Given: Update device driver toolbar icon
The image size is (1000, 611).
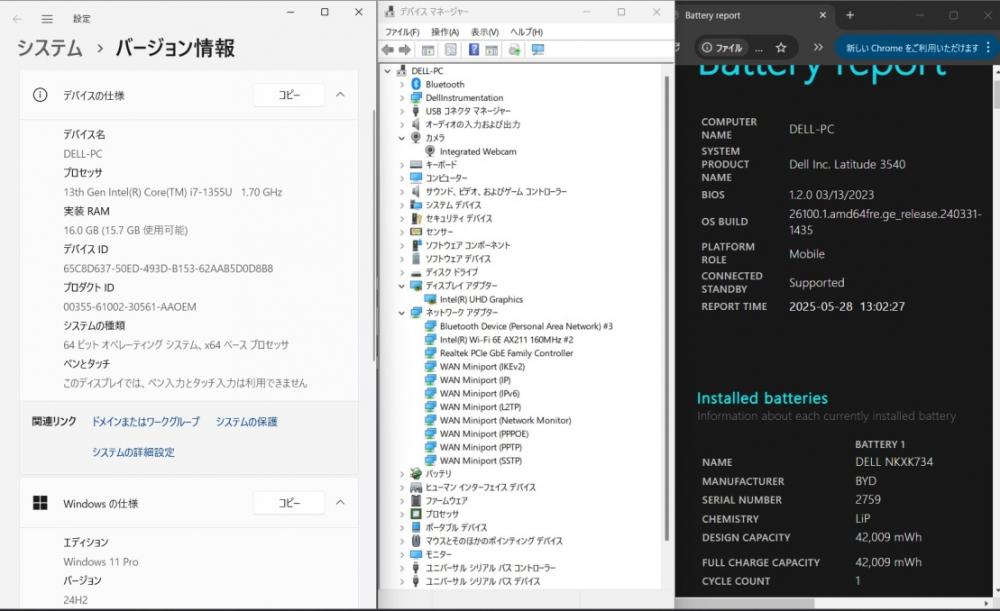Looking at the screenshot, I should 514,50.
